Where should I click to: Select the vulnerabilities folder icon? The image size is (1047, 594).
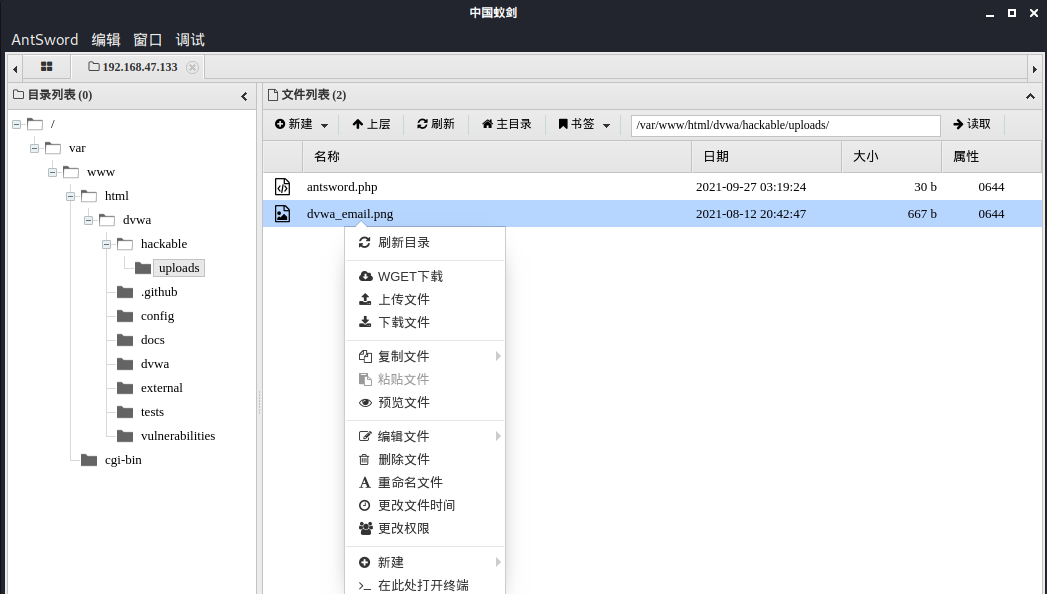pos(125,436)
